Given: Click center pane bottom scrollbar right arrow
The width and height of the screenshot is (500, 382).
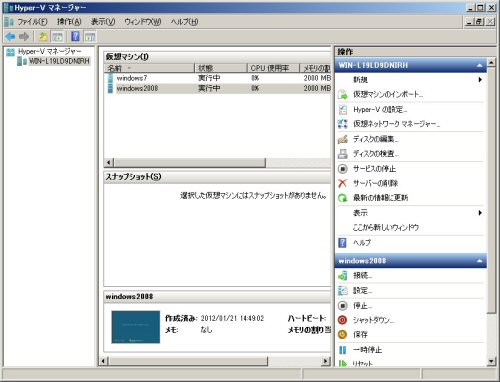Looking at the screenshot, I should [326, 361].
